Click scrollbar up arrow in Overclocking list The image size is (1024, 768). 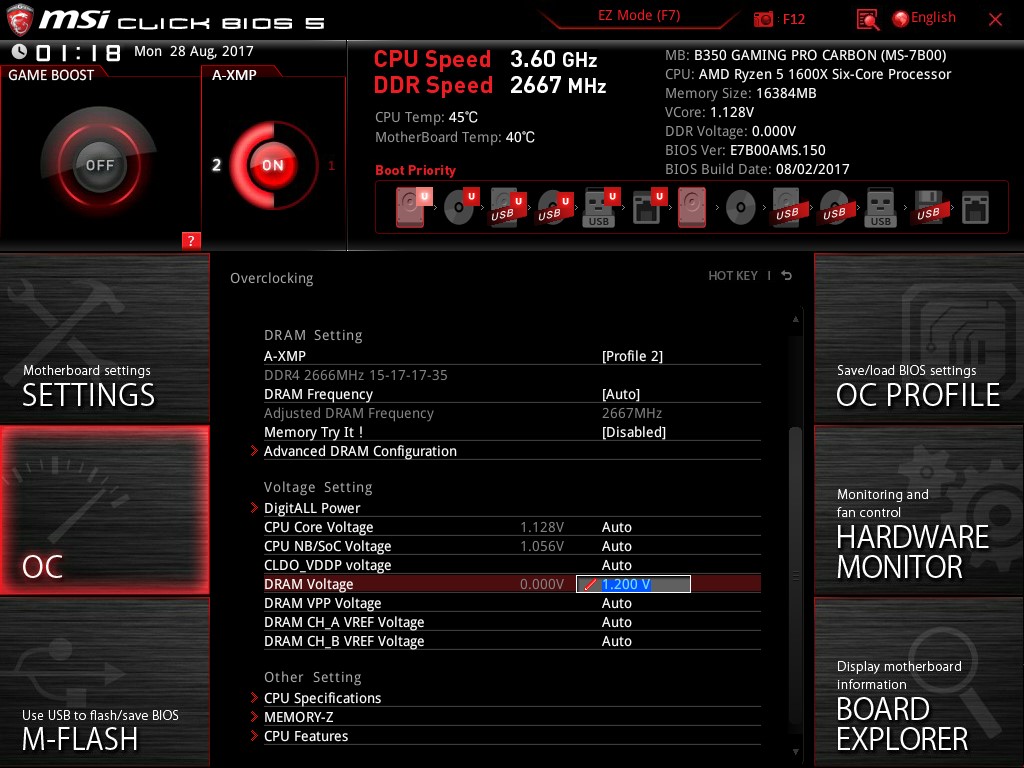(x=795, y=319)
